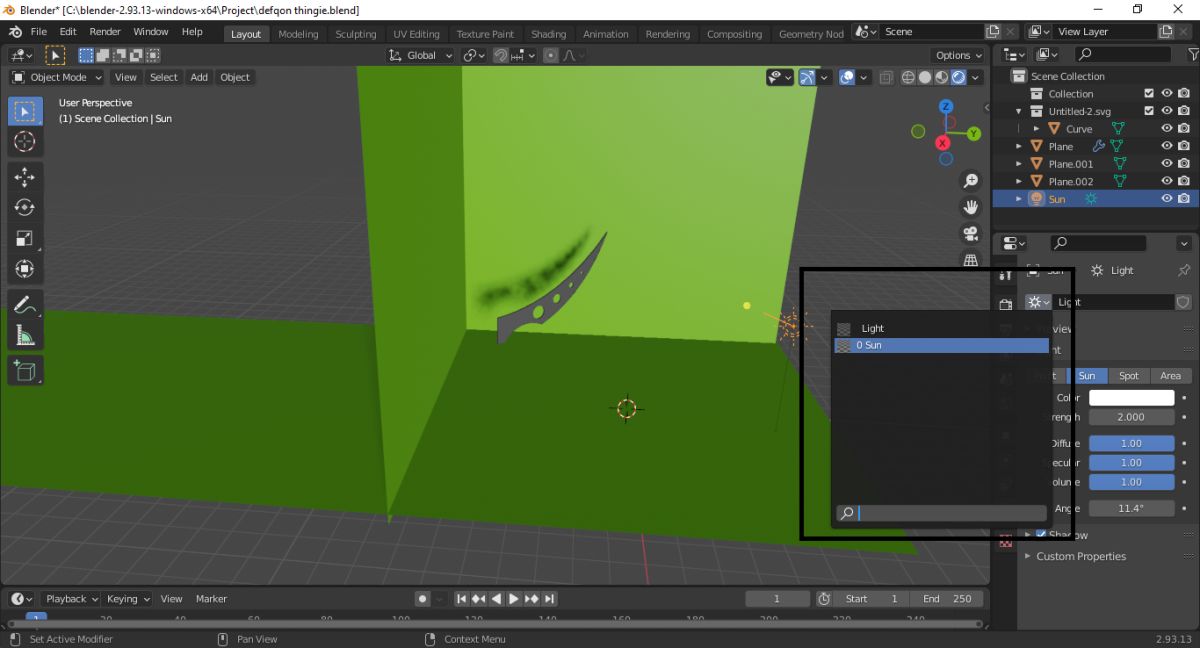This screenshot has width=1200, height=648.
Task: Switch to the Shading workspace tab
Action: (548, 34)
